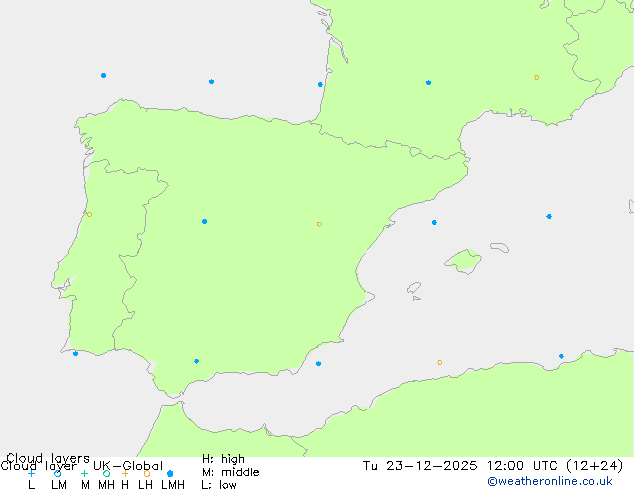Select the LMH marker in the Bay of Biscay
The width and height of the screenshot is (634, 490).
coord(211,82)
